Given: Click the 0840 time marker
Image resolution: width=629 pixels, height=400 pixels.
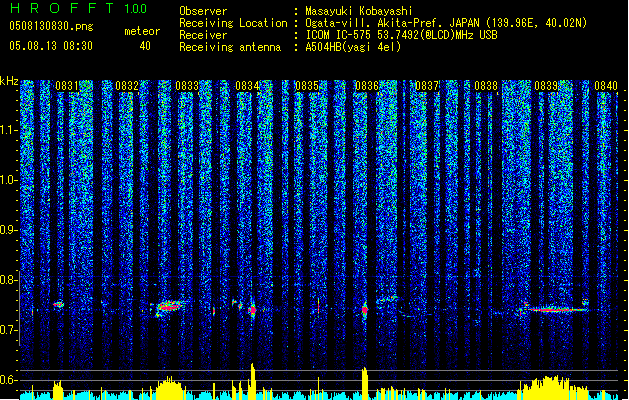Looking at the screenshot, I should click(x=606, y=86).
